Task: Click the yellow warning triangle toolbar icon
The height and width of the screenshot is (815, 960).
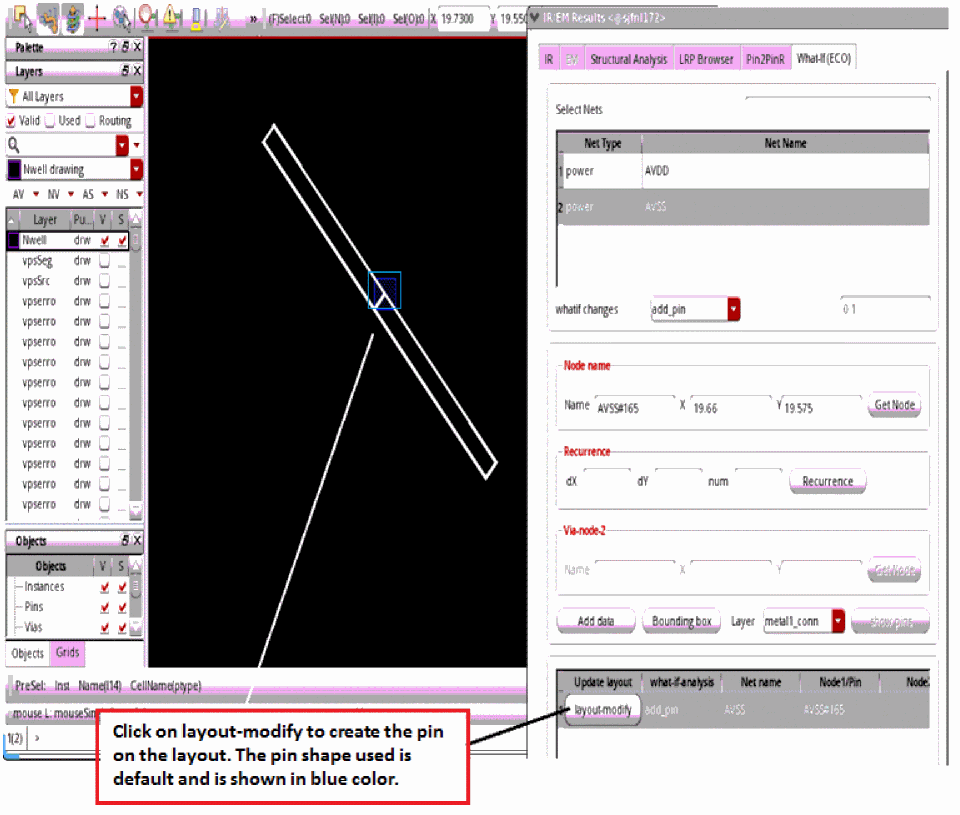Action: click(171, 16)
